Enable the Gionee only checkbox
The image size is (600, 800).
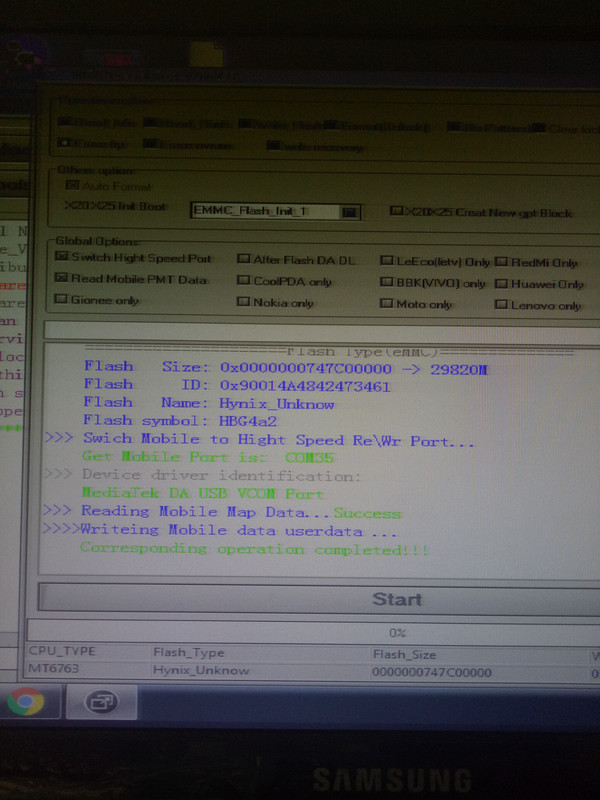(x=61, y=299)
